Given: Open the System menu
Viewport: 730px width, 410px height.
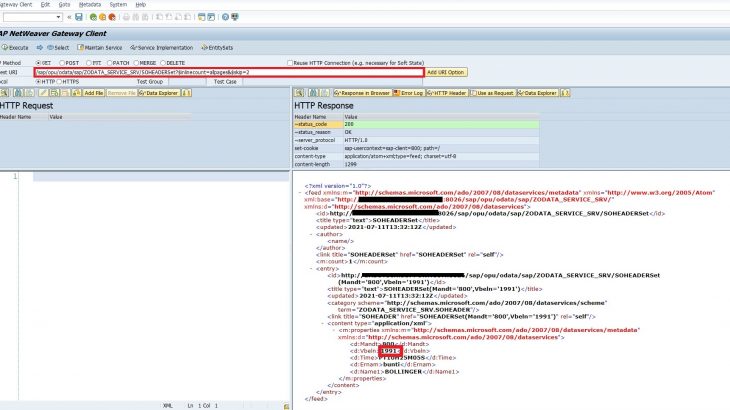Looking at the screenshot, I should pyautogui.click(x=118, y=4).
